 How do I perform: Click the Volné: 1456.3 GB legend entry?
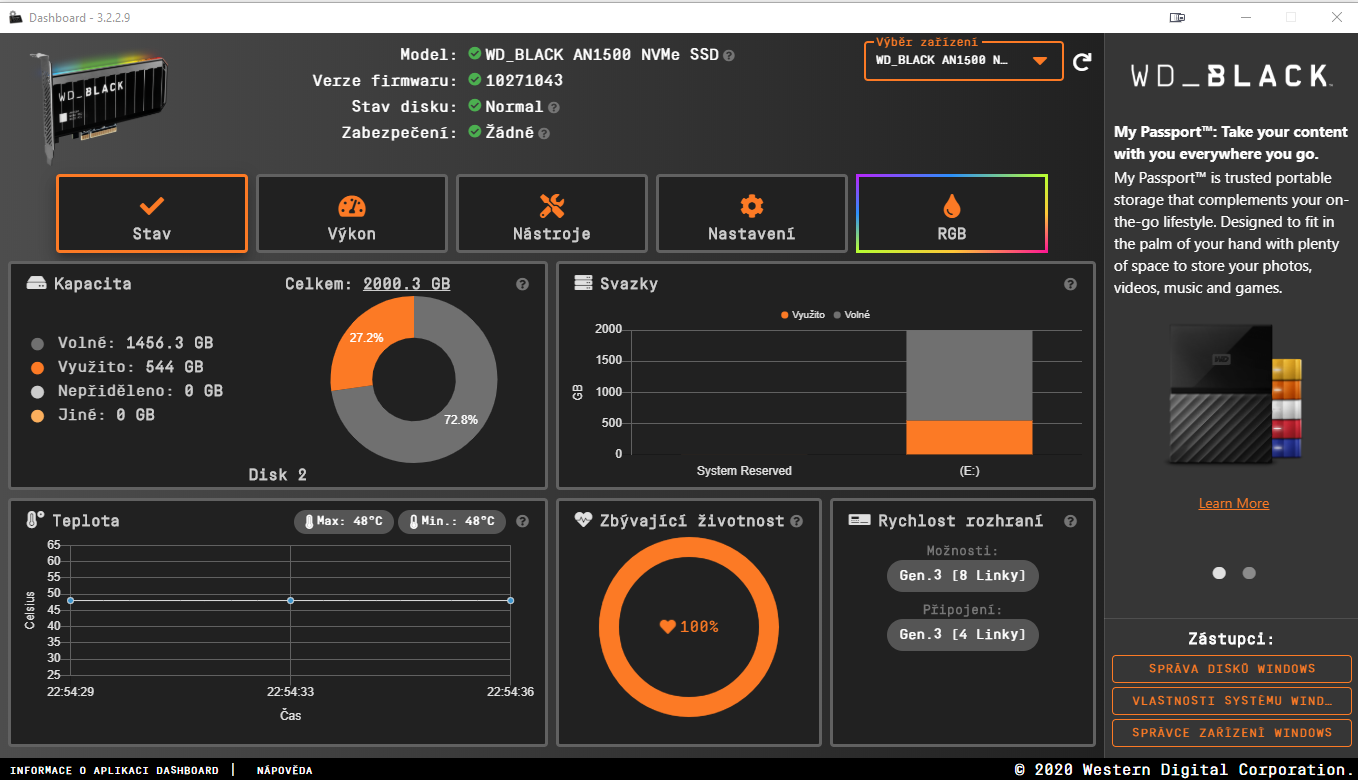click(x=122, y=343)
